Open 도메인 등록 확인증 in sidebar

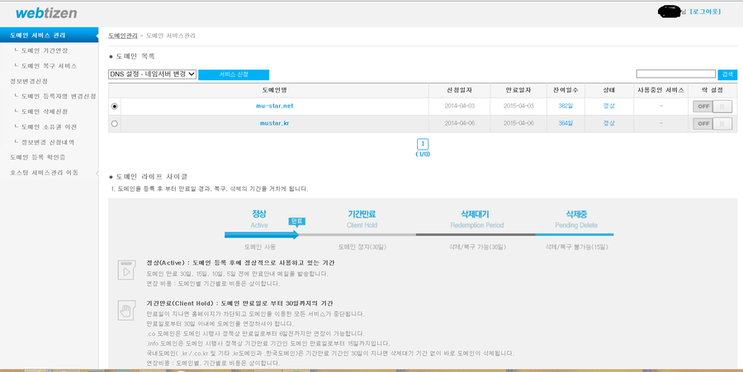coord(38,157)
